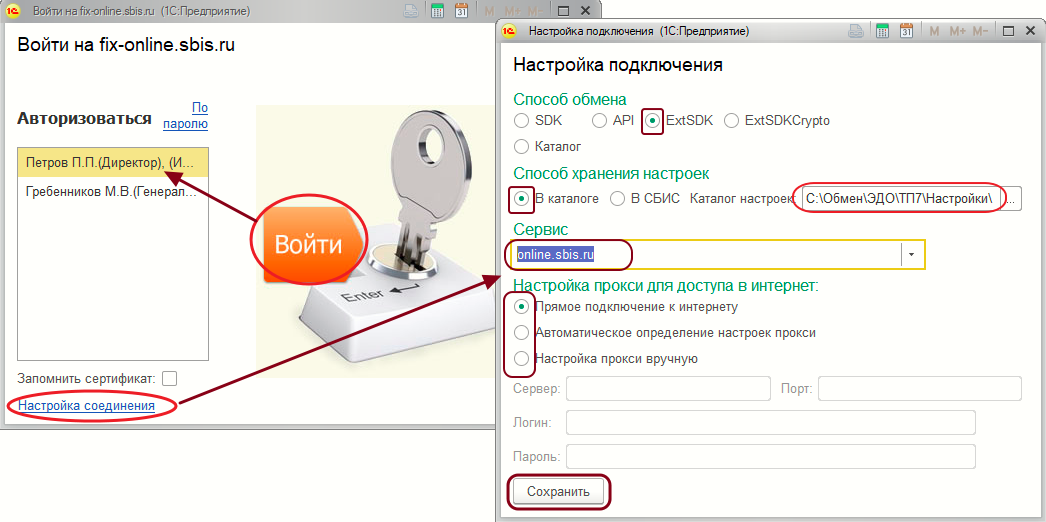Open calculator in Настройка подключения title bar
Screen dimensions: 1046x522
tap(882, 31)
